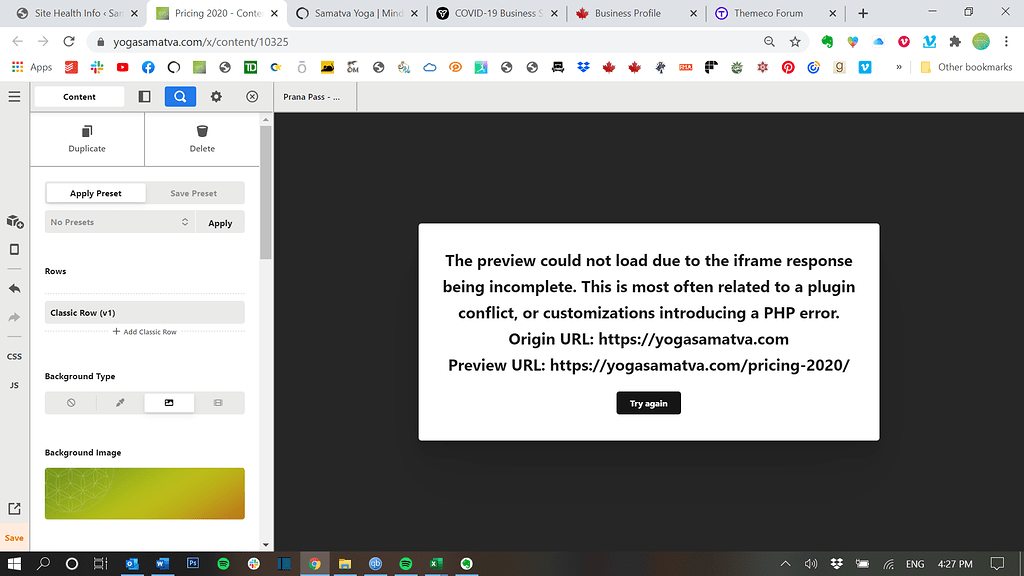Click the Add Classic Row link
Image resolution: width=1024 pixels, height=576 pixels.
pos(145,332)
